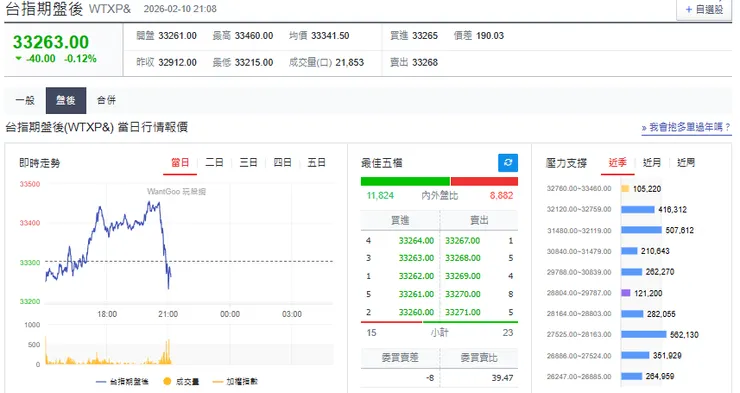The image size is (740, 393).
Task: Click ask price 33271.00
Action: tap(462, 312)
